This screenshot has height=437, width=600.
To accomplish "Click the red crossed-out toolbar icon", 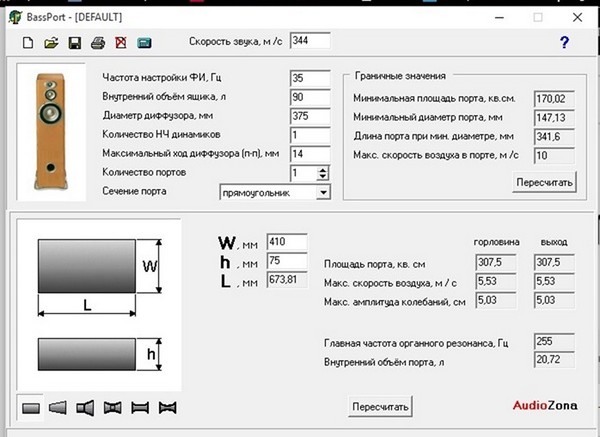I will (x=121, y=42).
